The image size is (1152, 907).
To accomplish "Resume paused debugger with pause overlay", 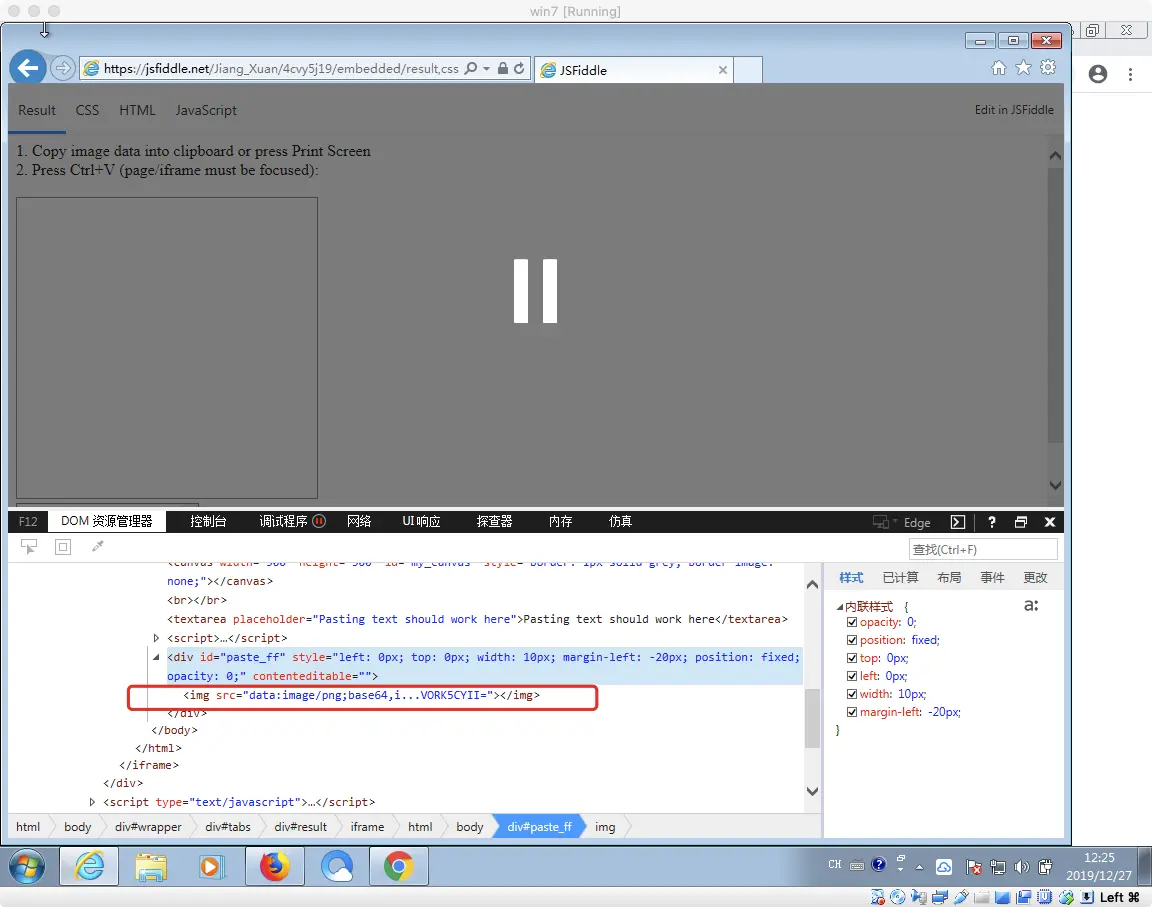I will click(x=536, y=291).
